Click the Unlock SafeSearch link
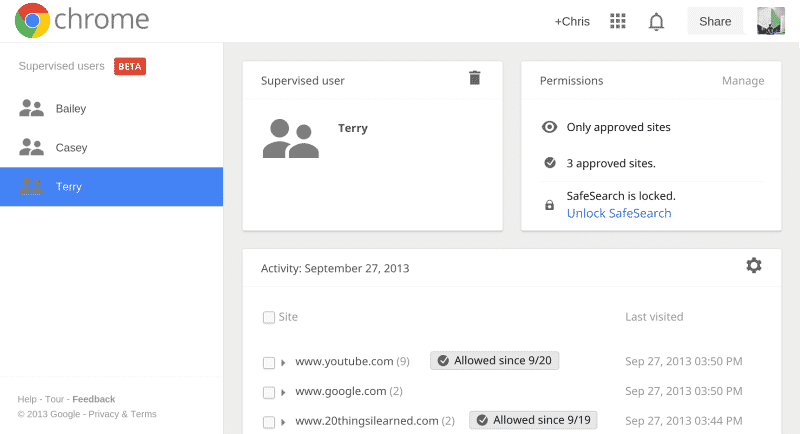 pos(619,213)
